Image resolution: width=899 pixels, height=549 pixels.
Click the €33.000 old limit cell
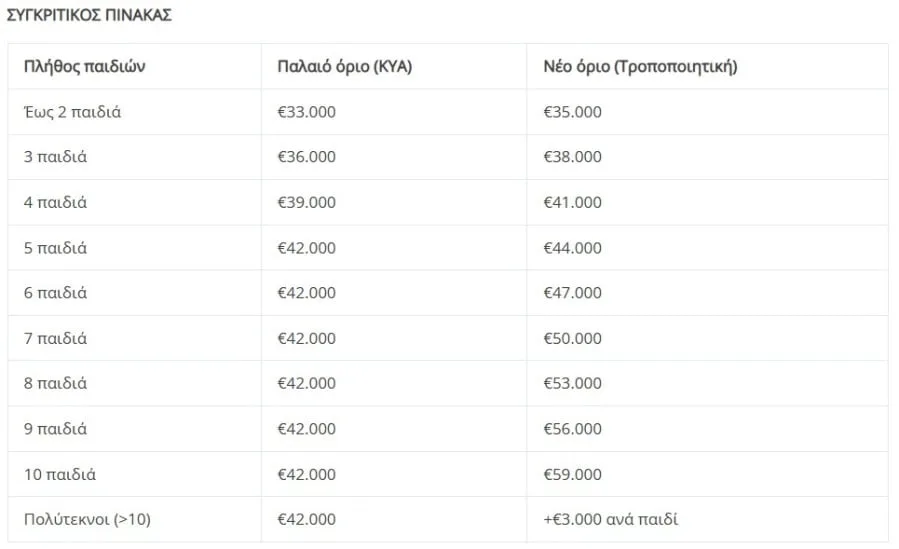307,112
